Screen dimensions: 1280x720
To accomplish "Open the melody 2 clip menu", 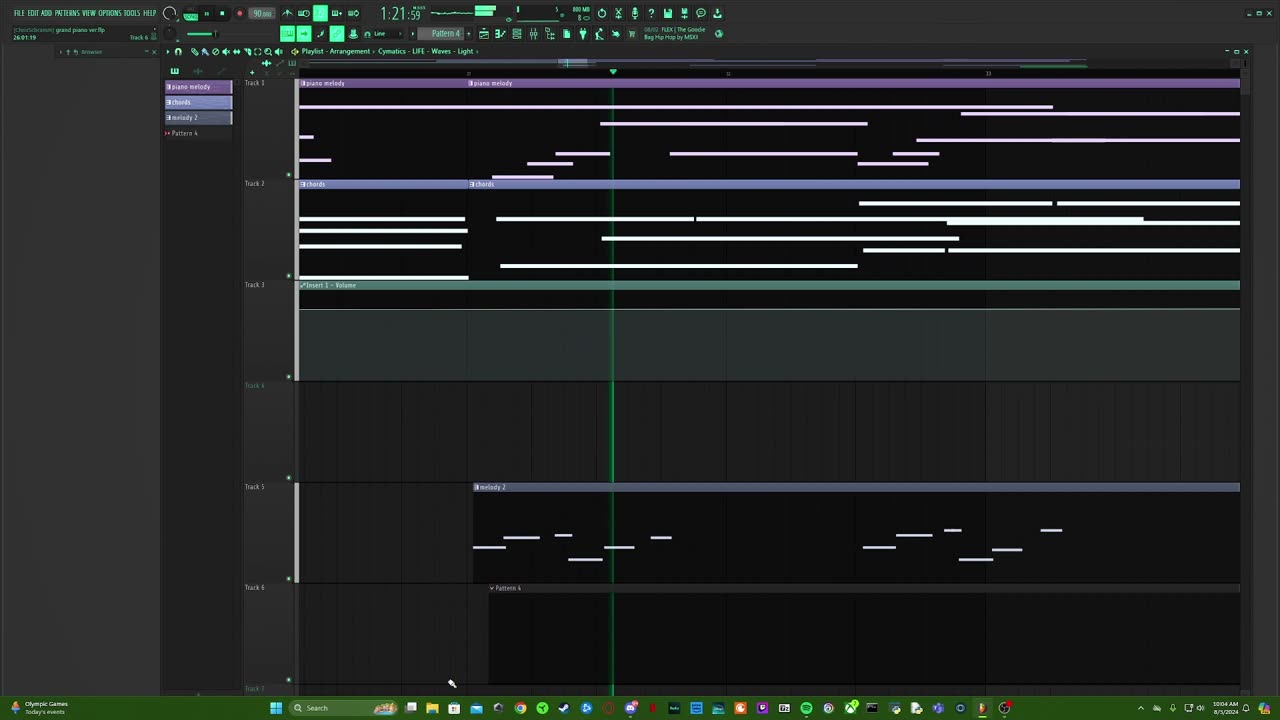I will [x=477, y=487].
